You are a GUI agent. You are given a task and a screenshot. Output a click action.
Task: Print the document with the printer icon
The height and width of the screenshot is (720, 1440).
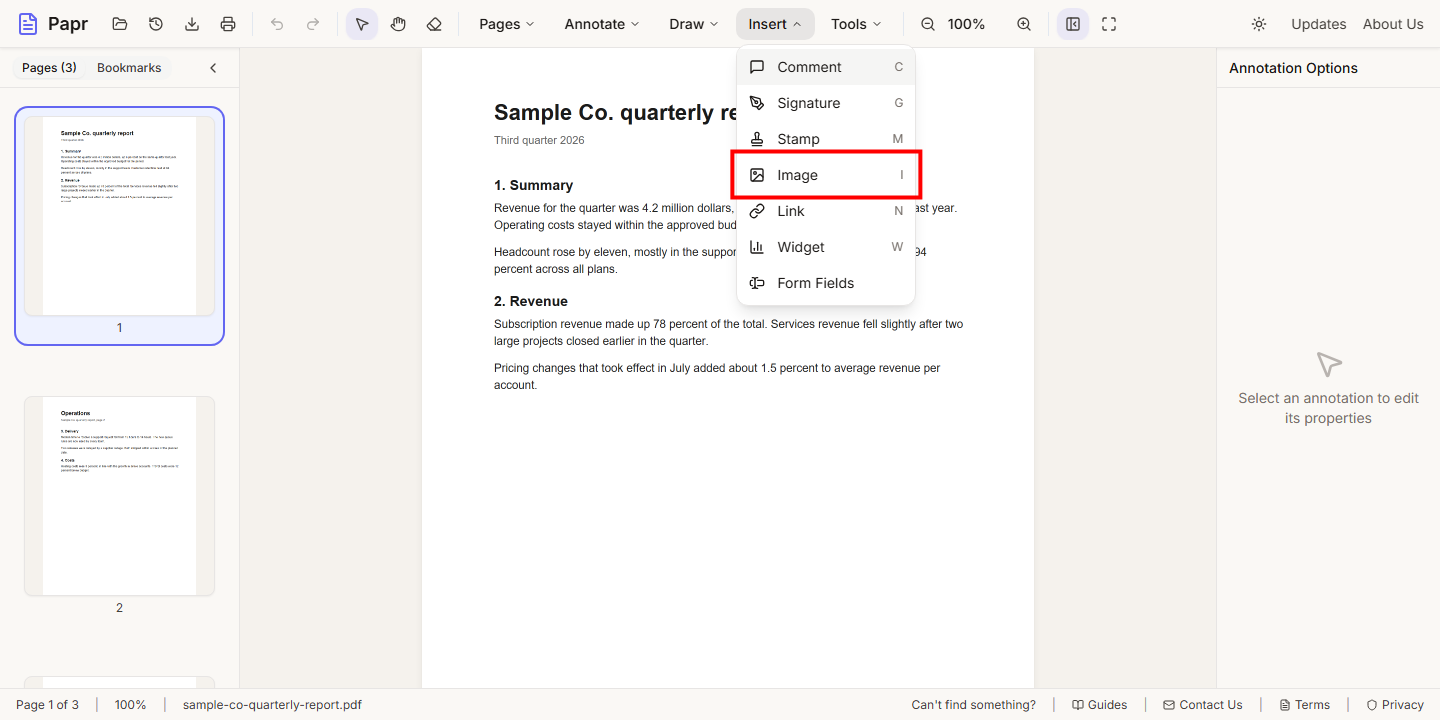click(228, 24)
